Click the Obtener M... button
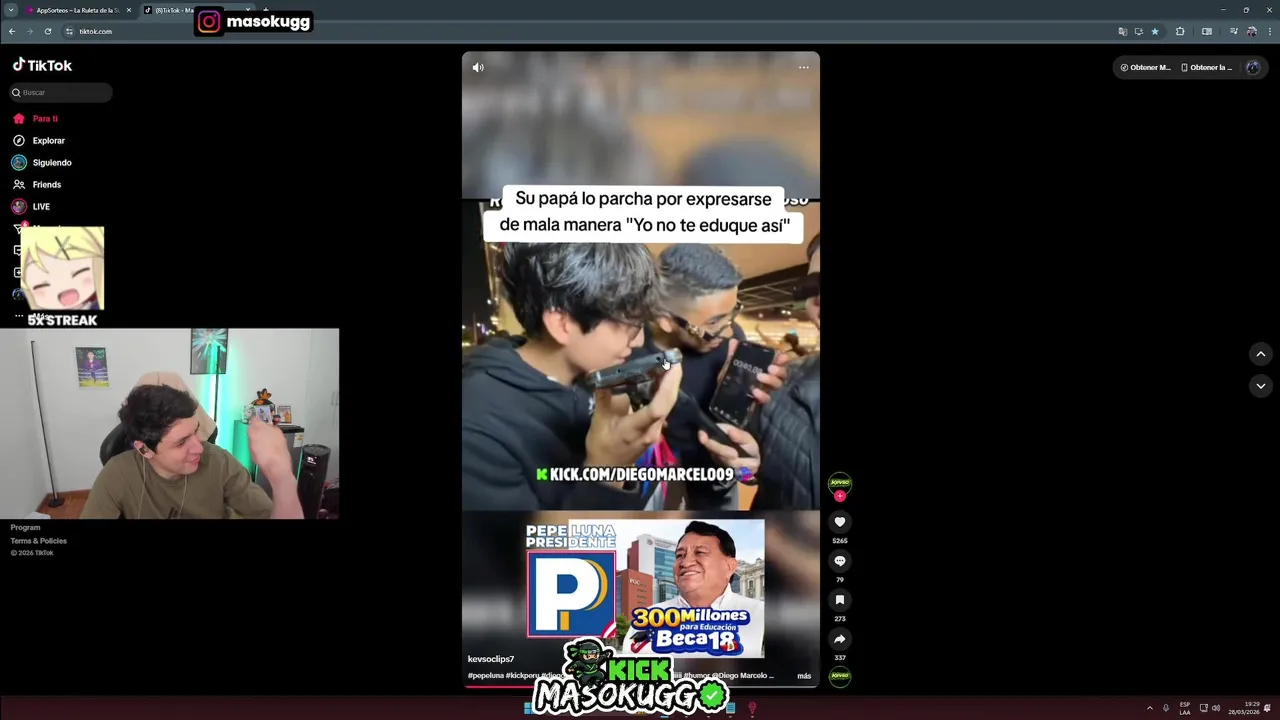Viewport: 1280px width, 720px height. pyautogui.click(x=1145, y=68)
